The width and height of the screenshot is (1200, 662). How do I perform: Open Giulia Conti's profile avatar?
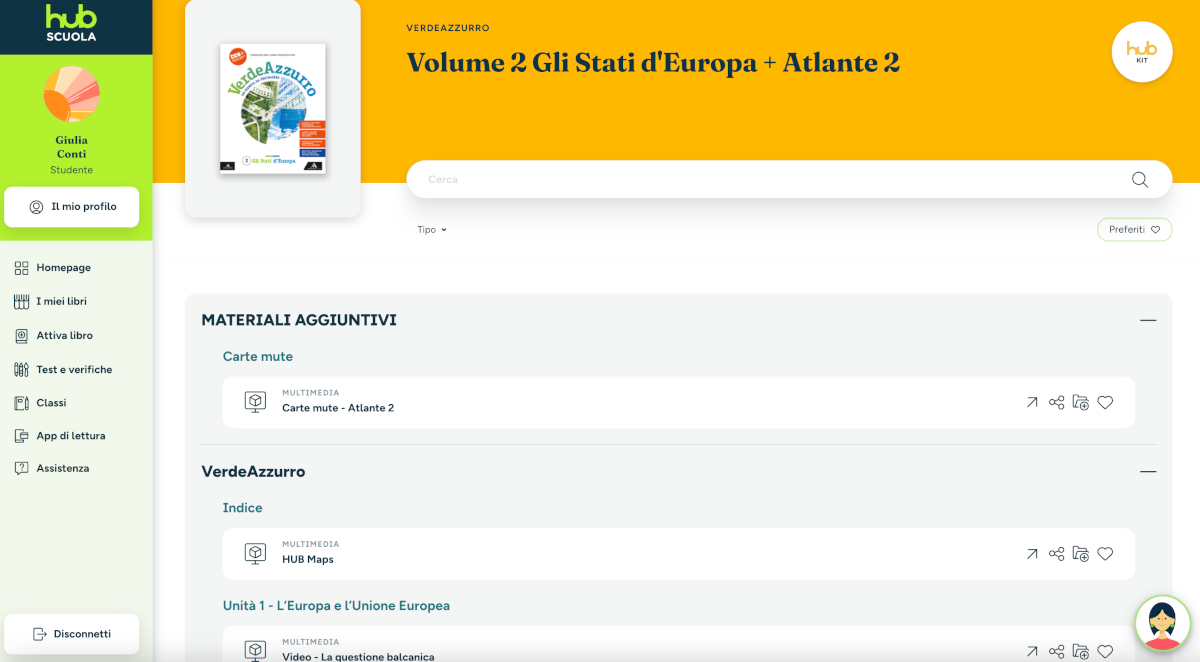71,94
